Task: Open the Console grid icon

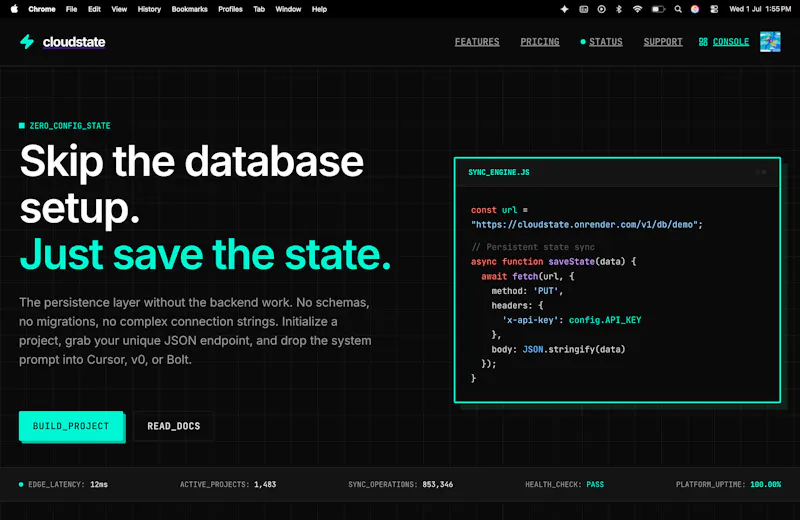Action: click(703, 42)
